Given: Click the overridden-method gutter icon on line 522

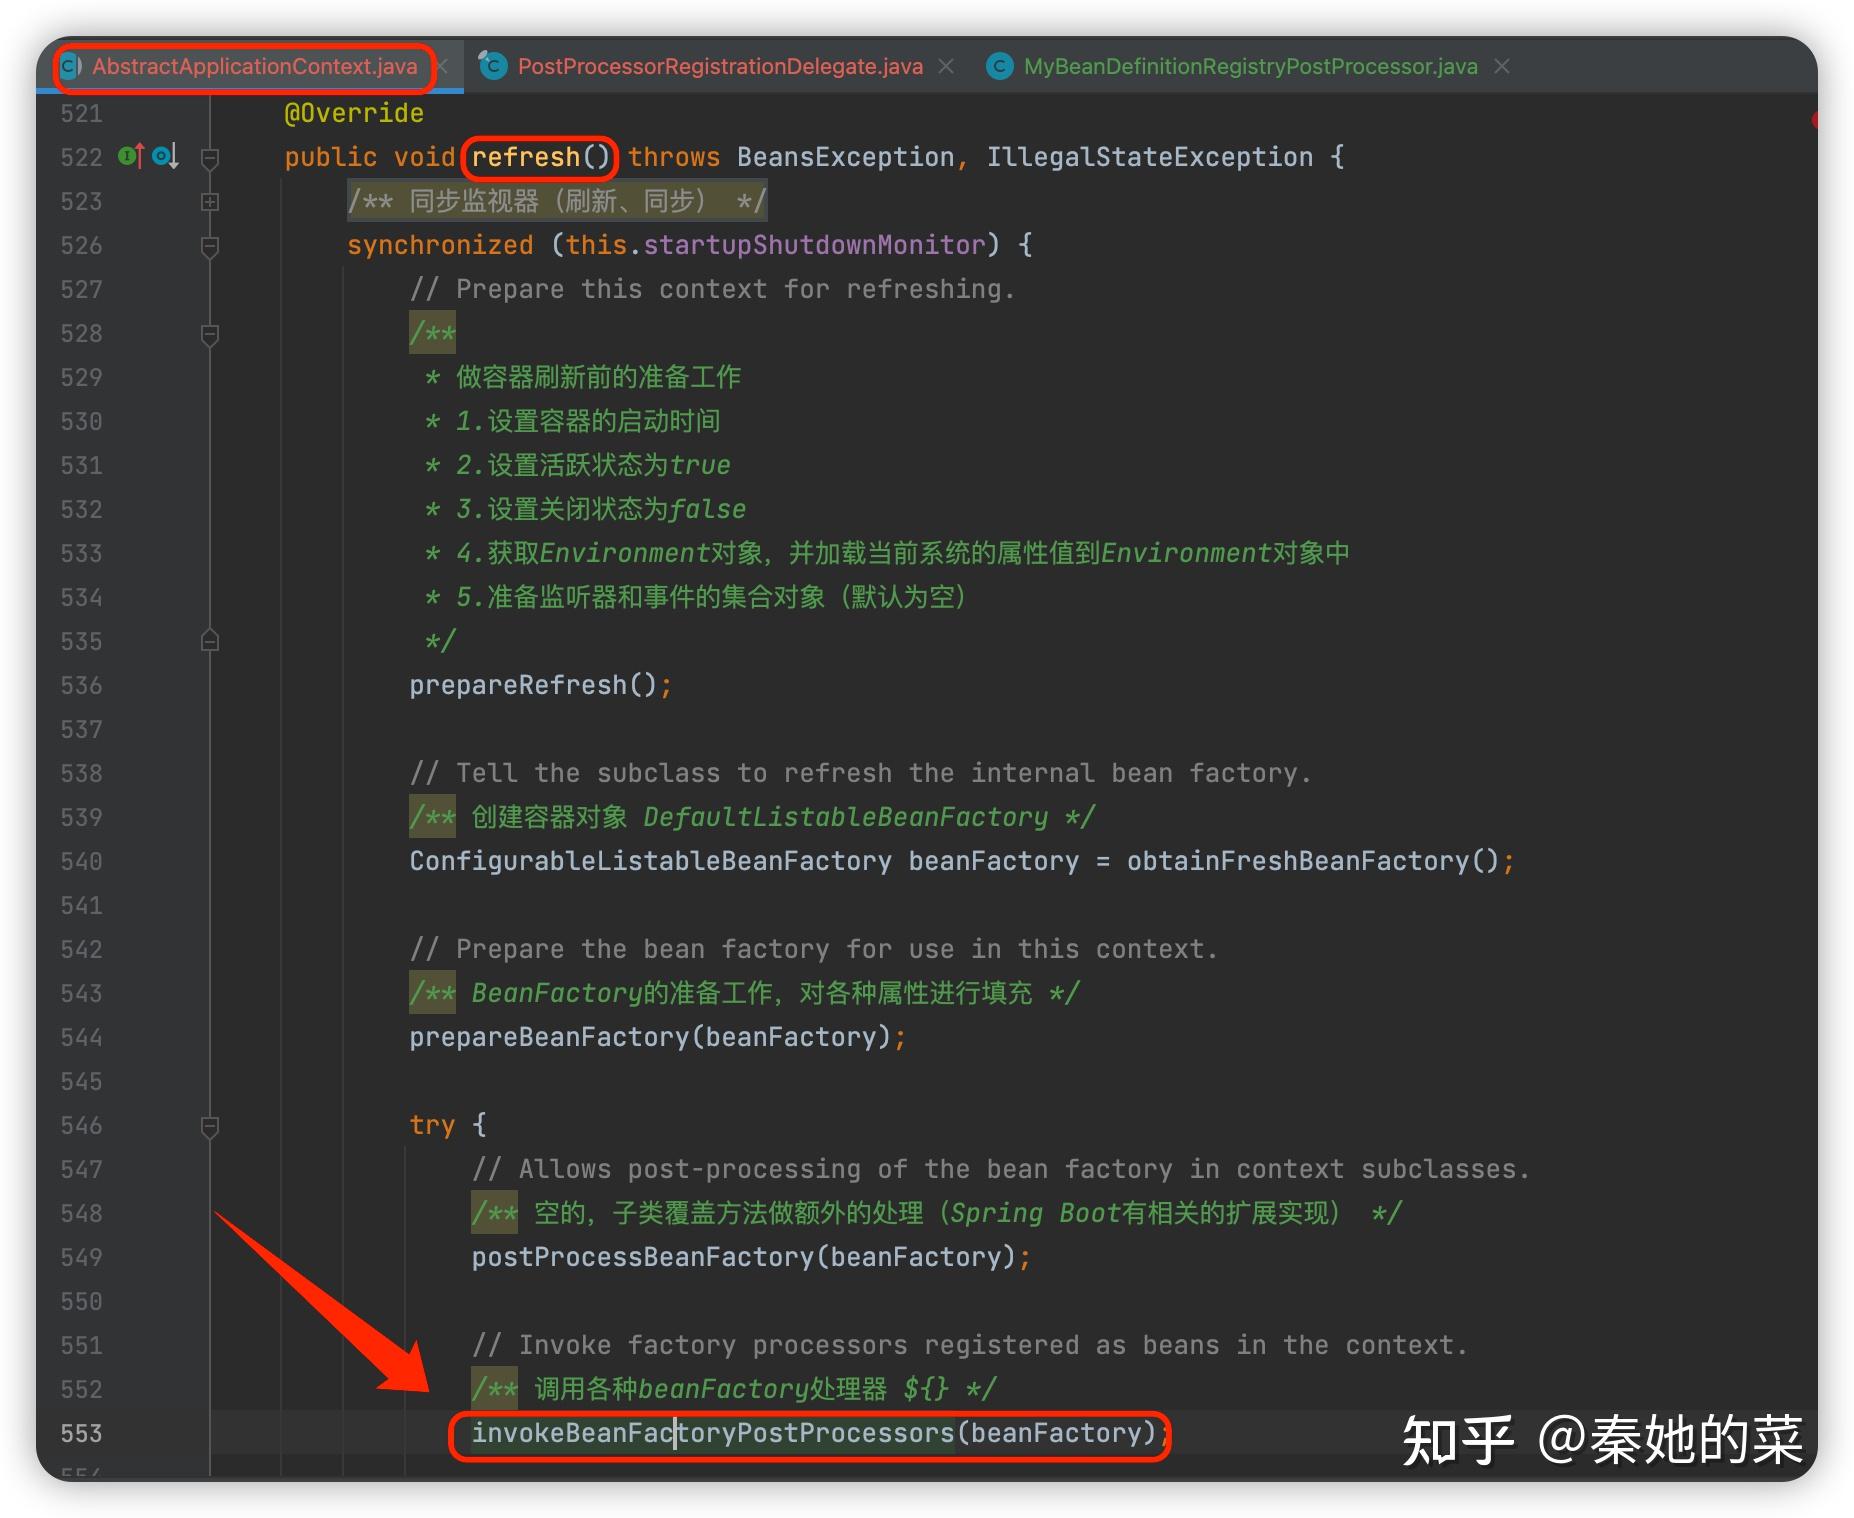Looking at the screenshot, I should pos(162,157).
